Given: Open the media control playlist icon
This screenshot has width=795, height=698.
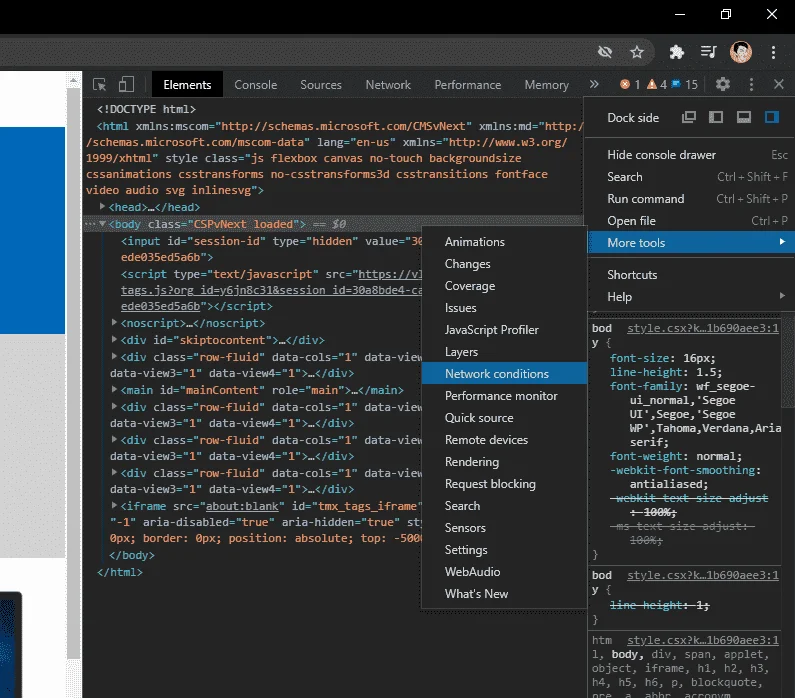Looking at the screenshot, I should pos(708,52).
